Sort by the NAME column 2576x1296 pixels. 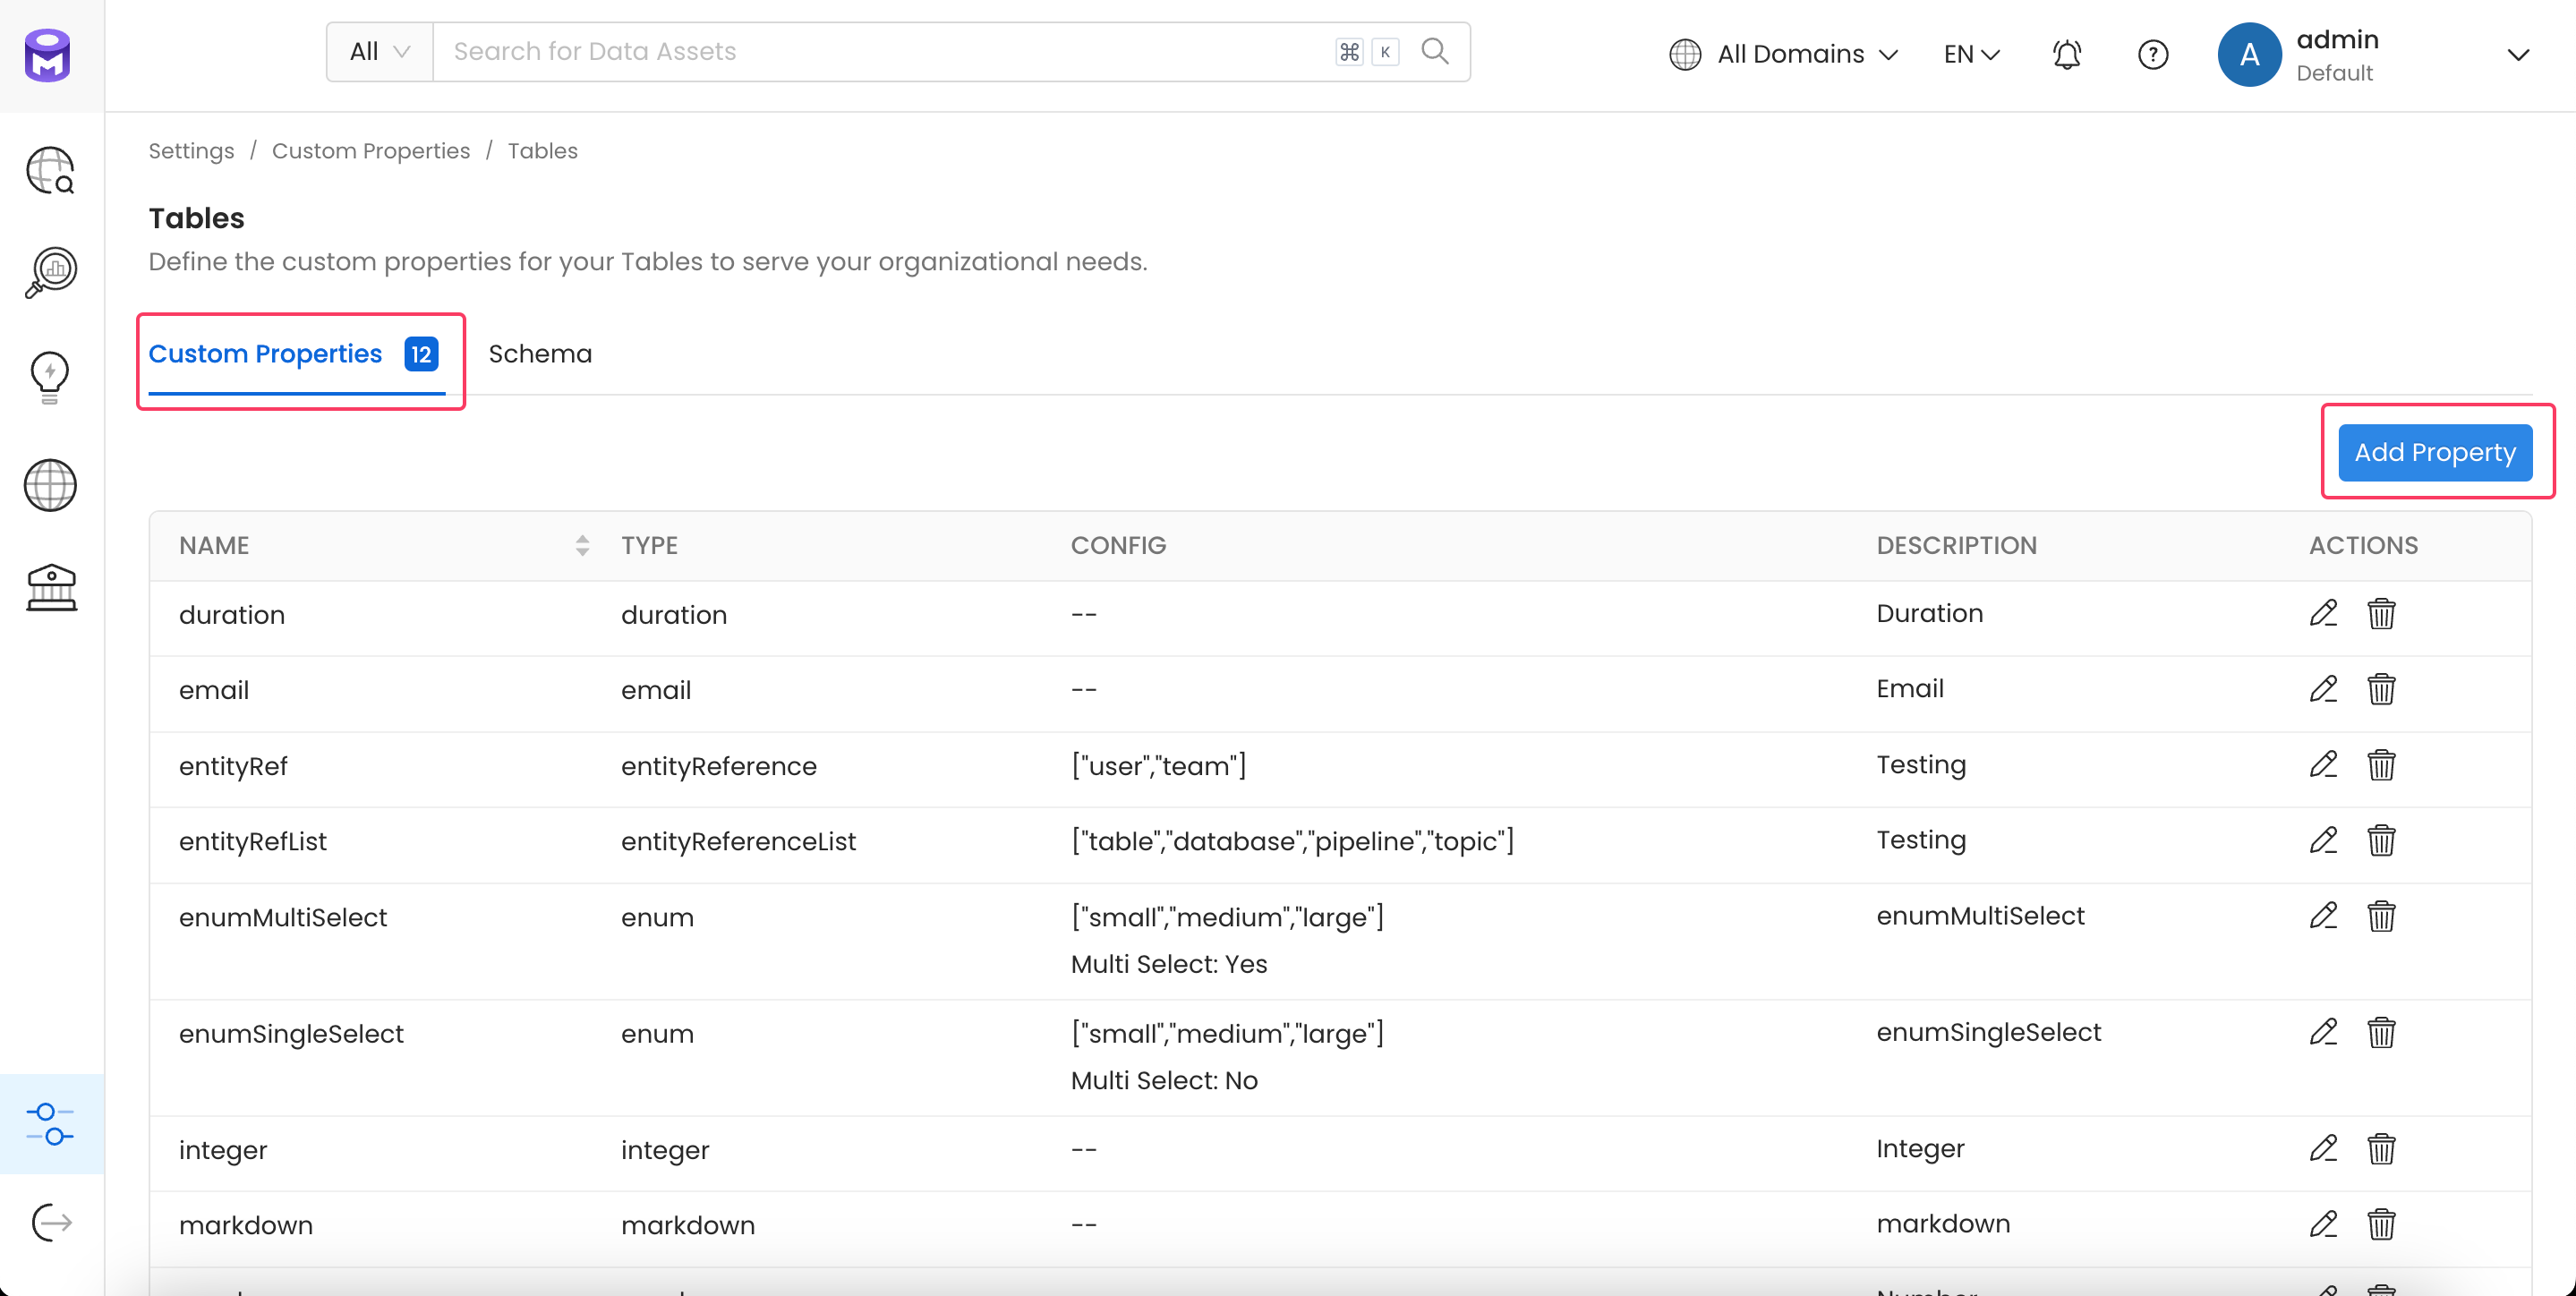pyautogui.click(x=582, y=545)
